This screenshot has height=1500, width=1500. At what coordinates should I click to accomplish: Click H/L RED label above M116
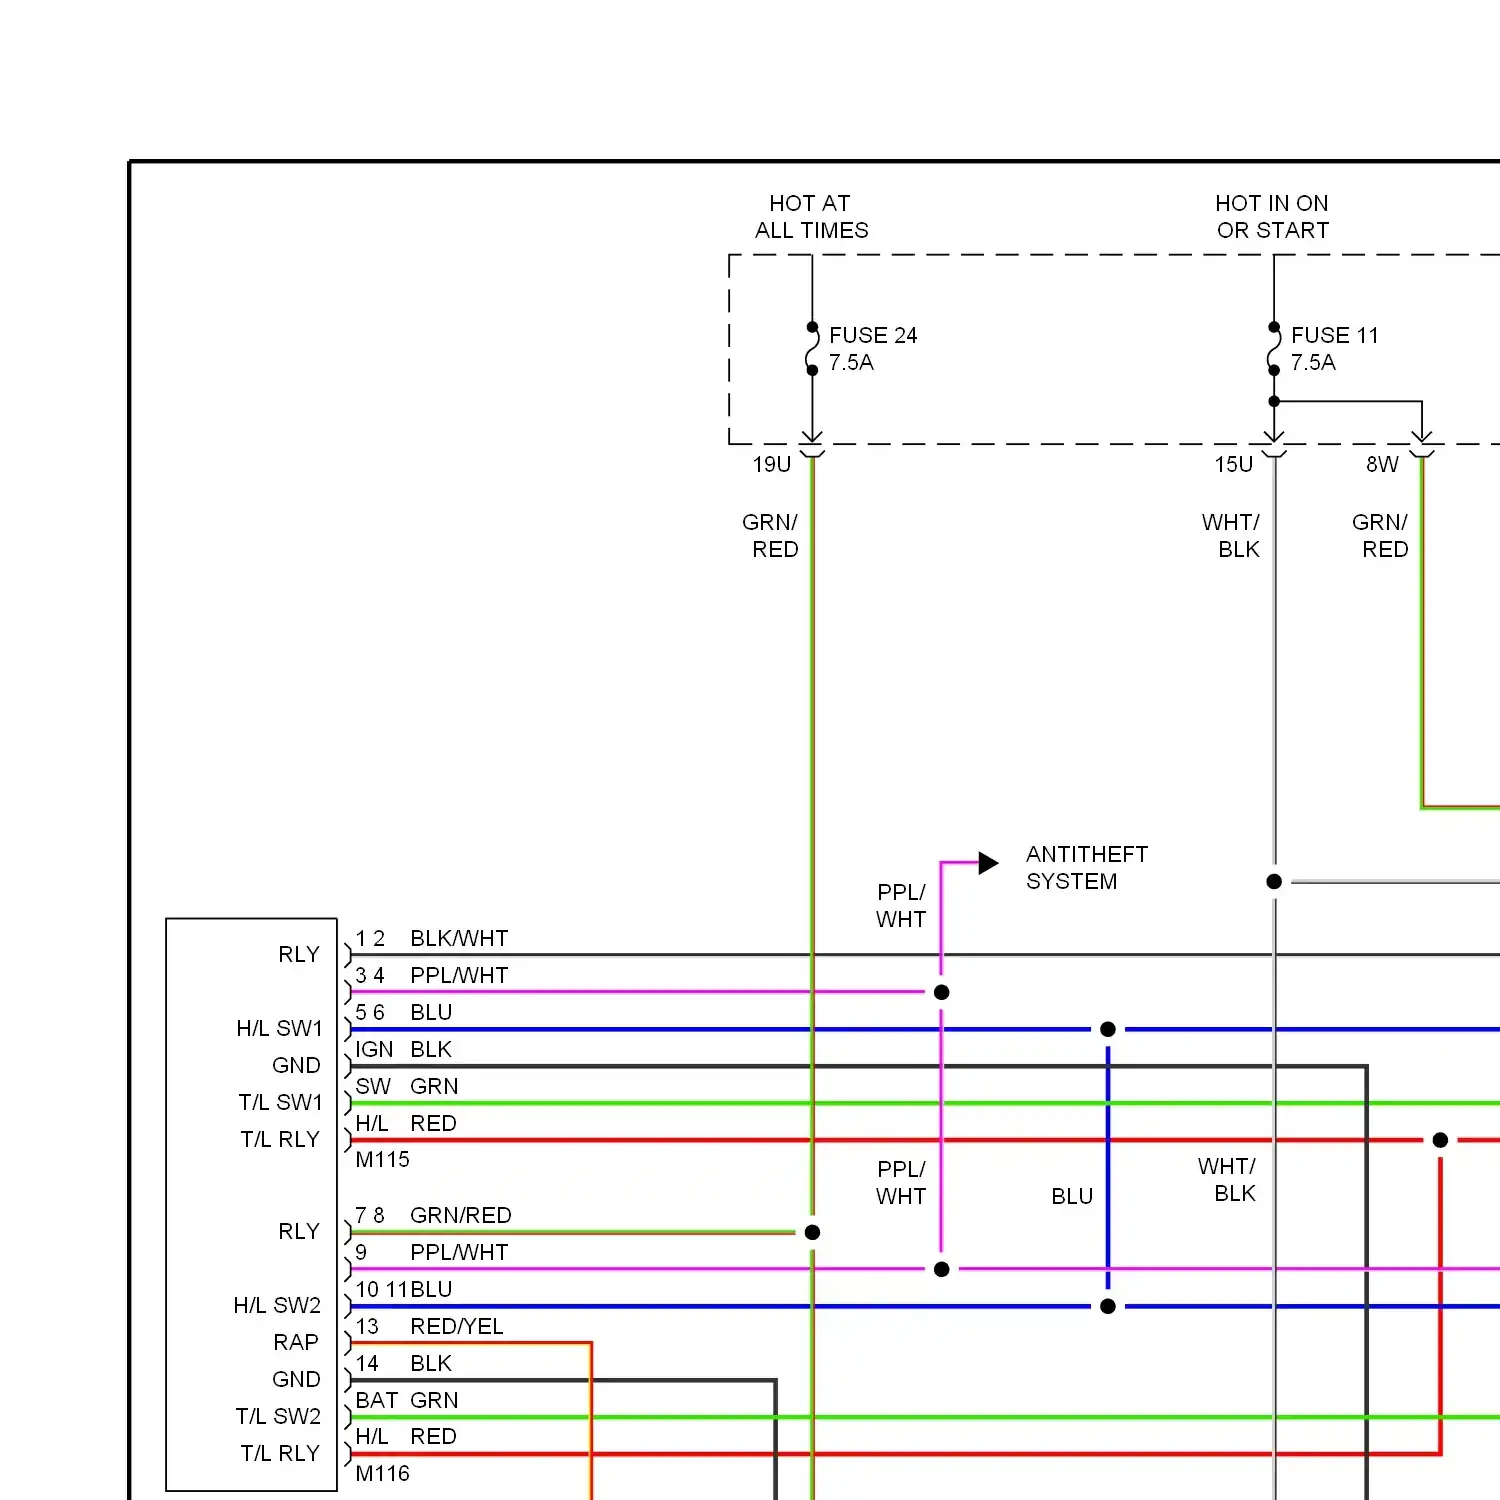tap(405, 1437)
